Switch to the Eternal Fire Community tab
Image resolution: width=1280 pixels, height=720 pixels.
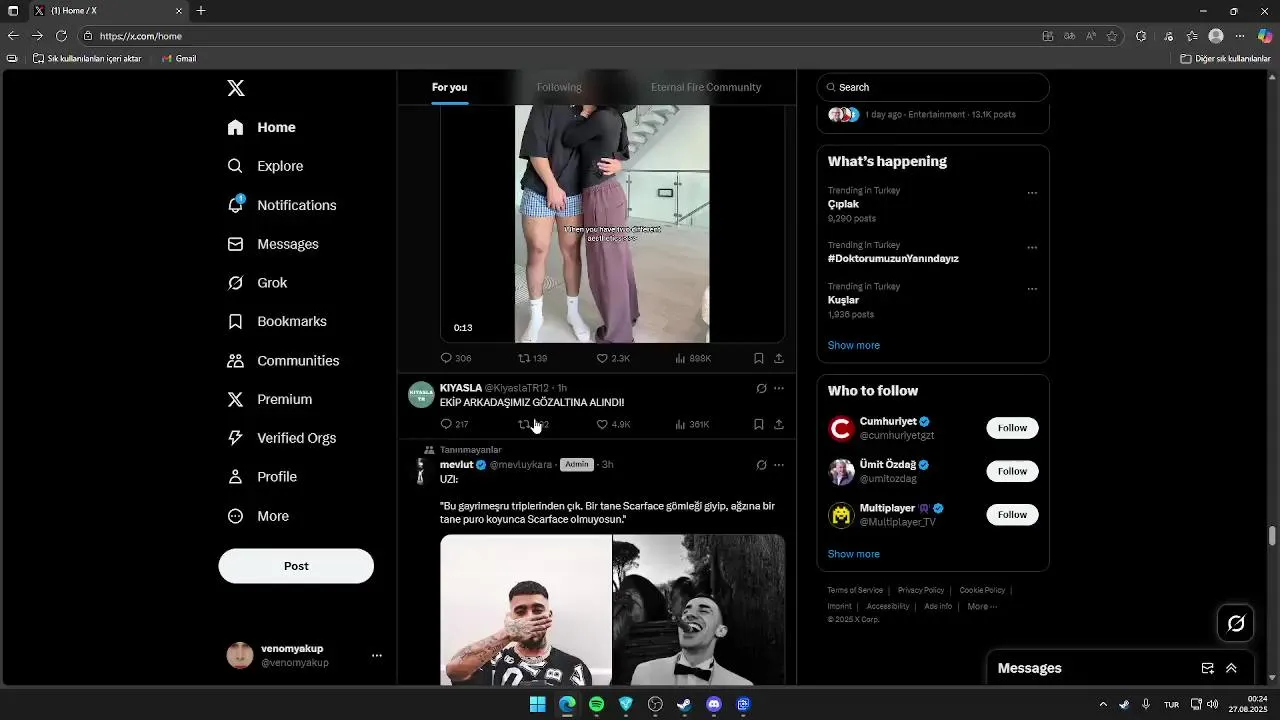coord(706,87)
